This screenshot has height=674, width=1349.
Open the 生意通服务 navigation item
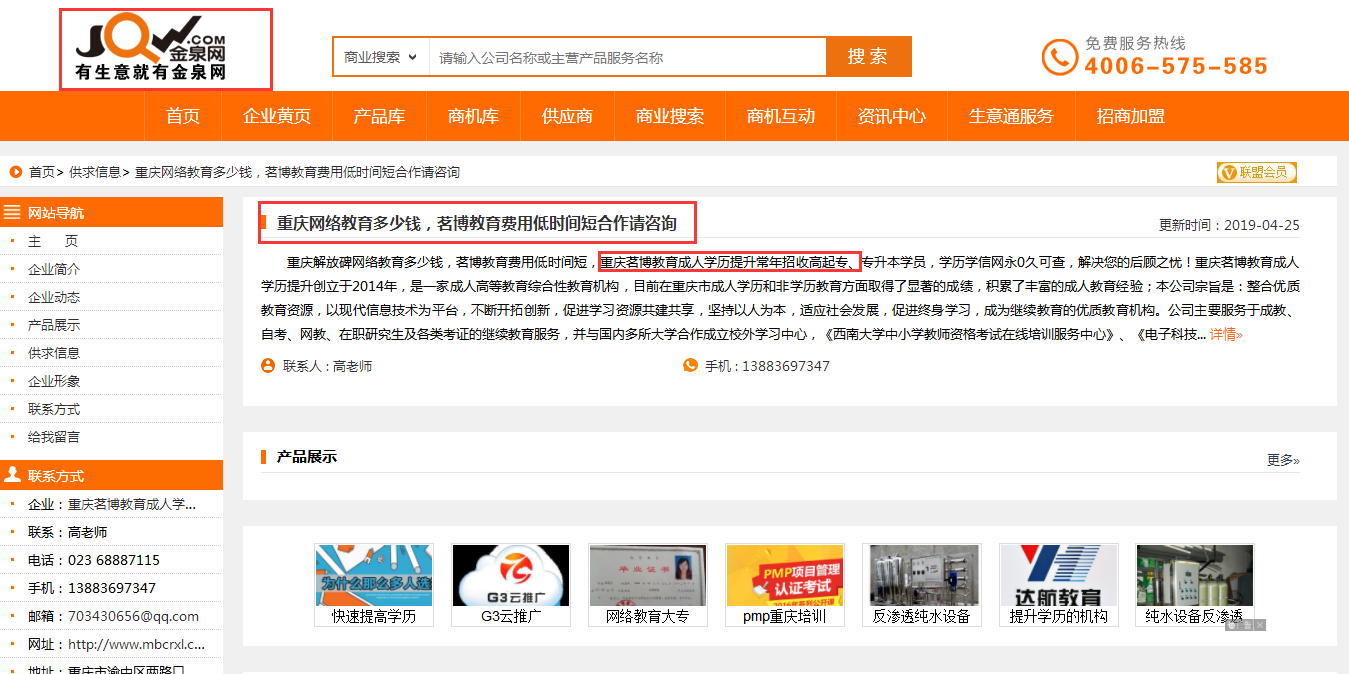click(x=1011, y=116)
